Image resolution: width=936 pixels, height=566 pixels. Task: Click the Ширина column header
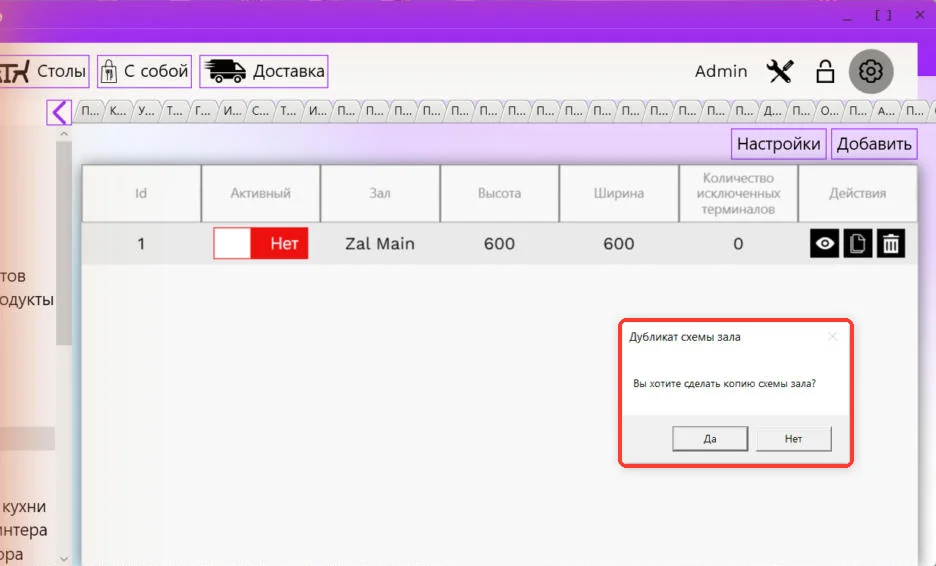(618, 193)
